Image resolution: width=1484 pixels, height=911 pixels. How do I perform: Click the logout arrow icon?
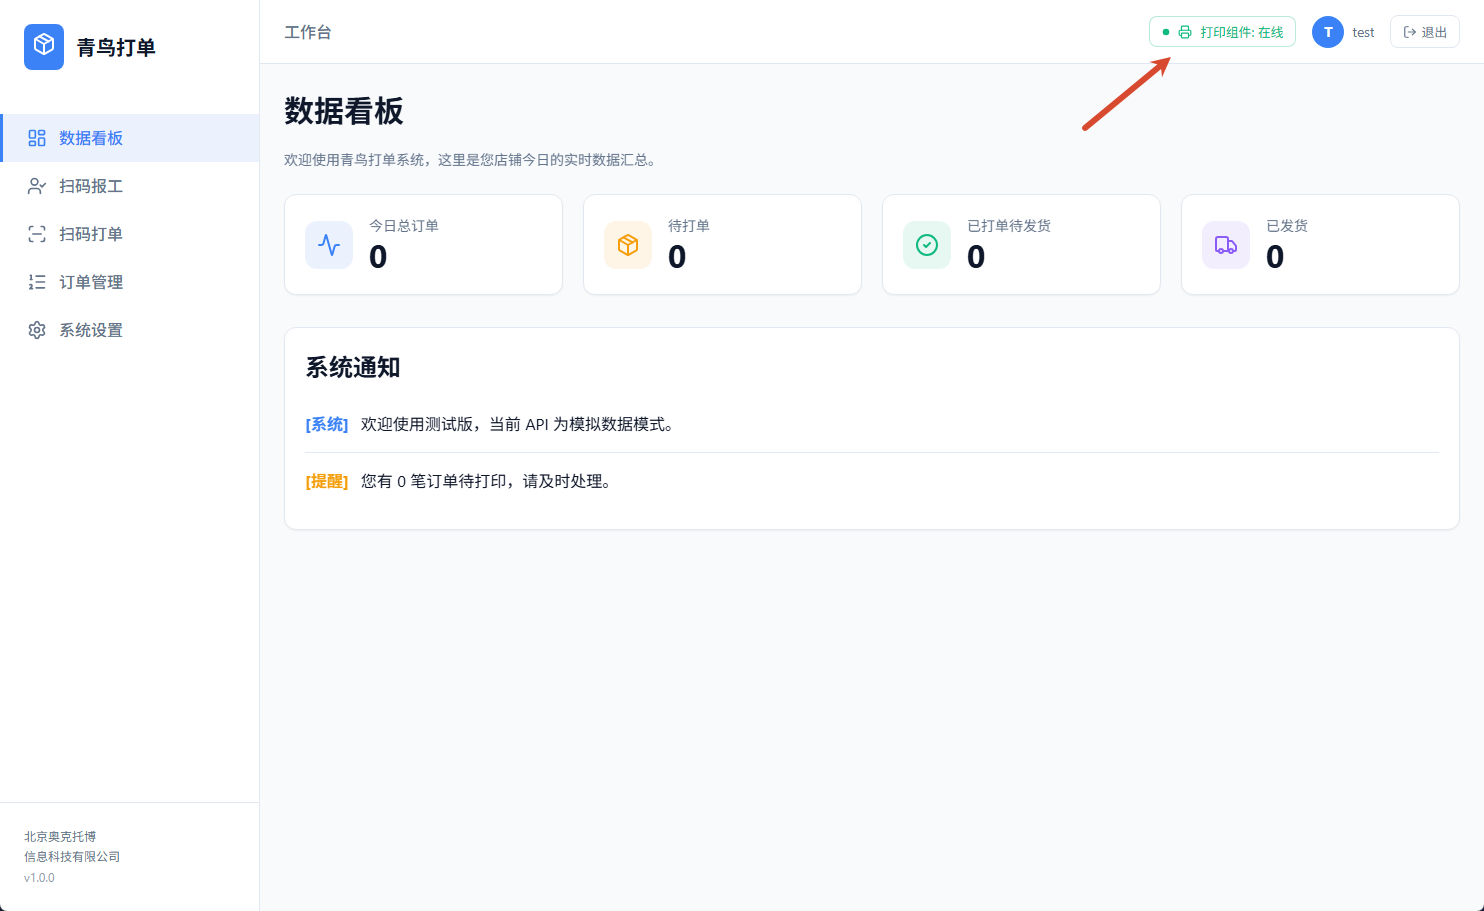point(1410,32)
